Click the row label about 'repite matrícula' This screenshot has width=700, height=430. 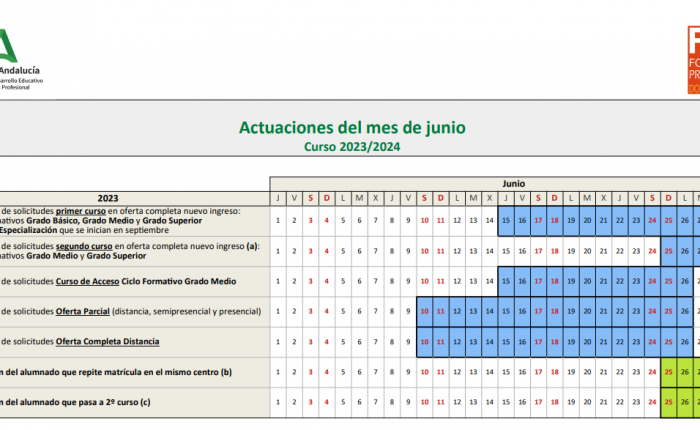(x=116, y=372)
